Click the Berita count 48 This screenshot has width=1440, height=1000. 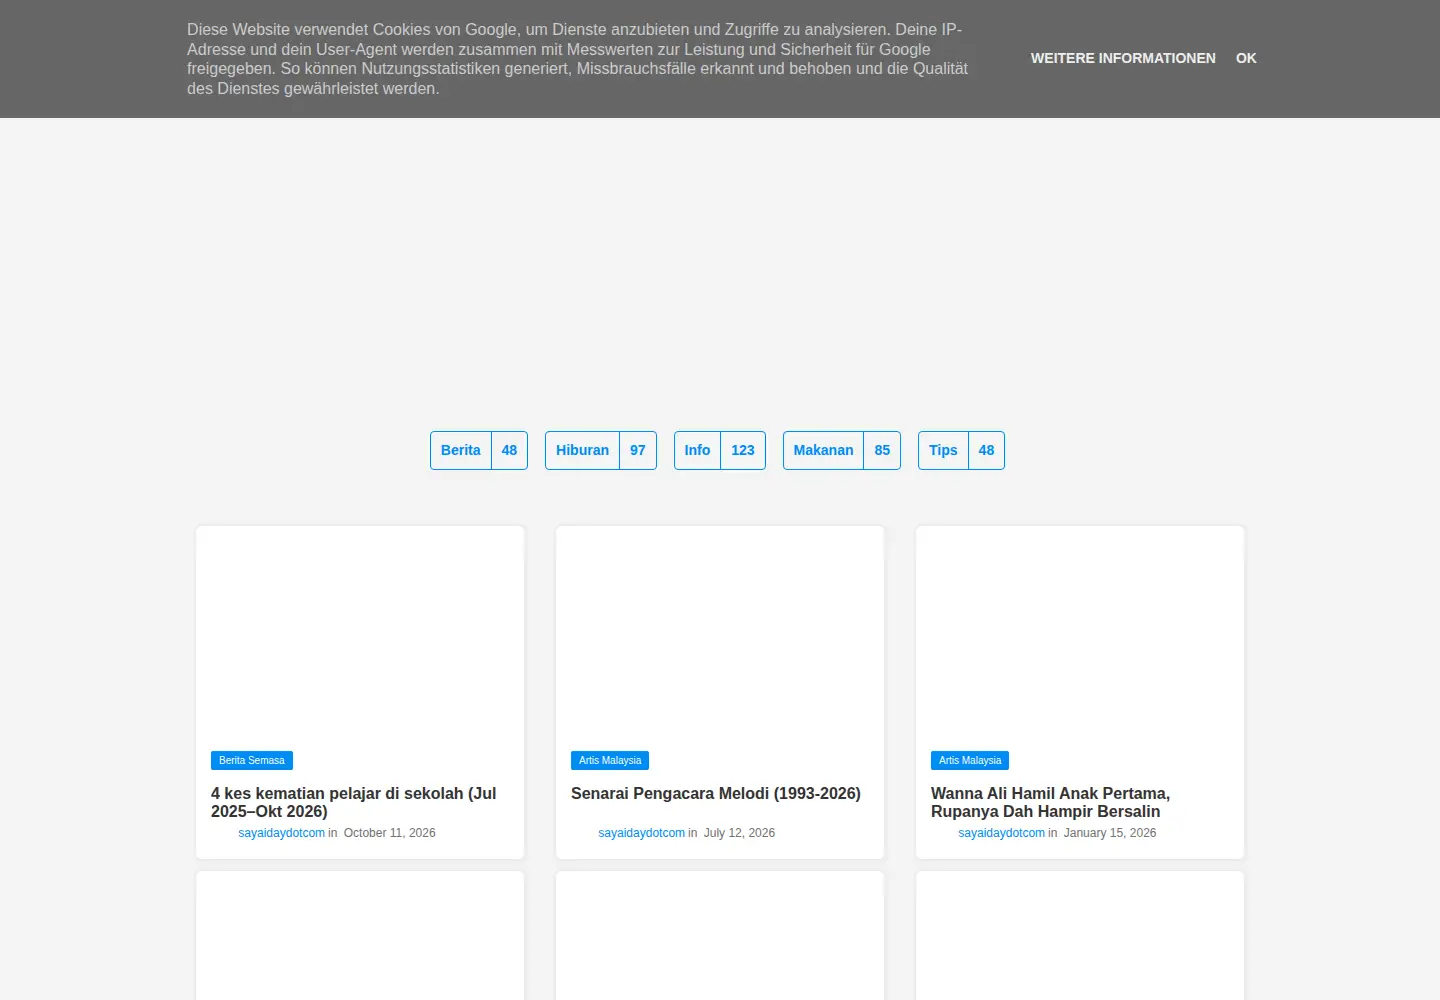pyautogui.click(x=509, y=450)
